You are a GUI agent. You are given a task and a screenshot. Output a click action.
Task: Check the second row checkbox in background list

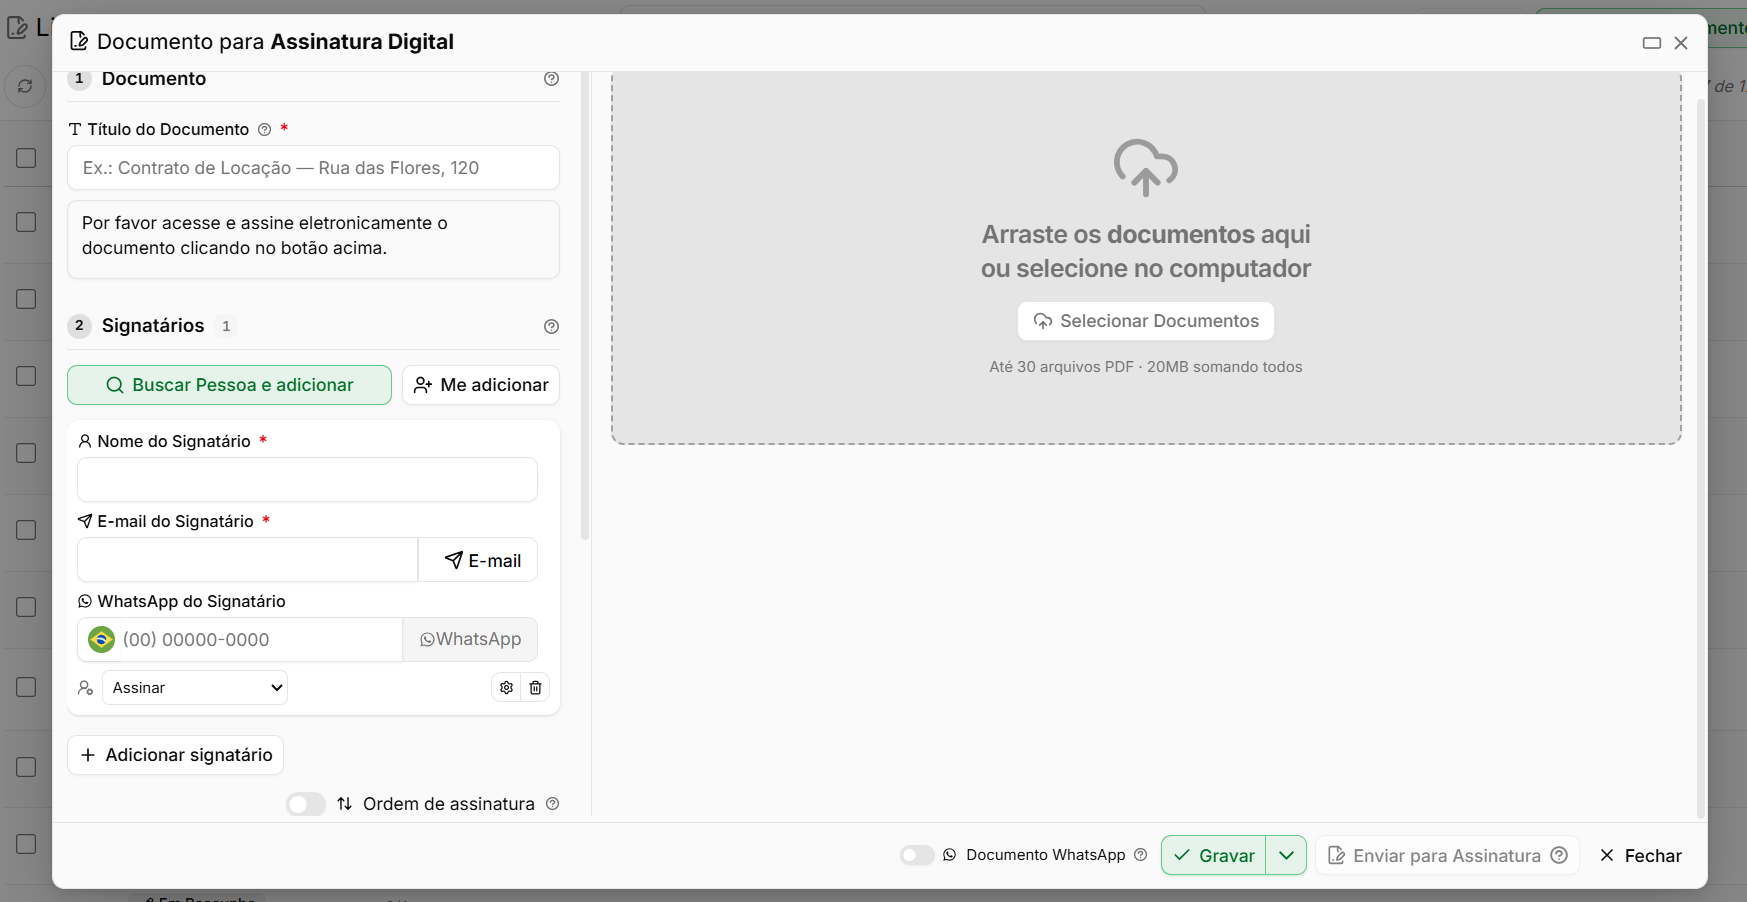[x=26, y=222]
